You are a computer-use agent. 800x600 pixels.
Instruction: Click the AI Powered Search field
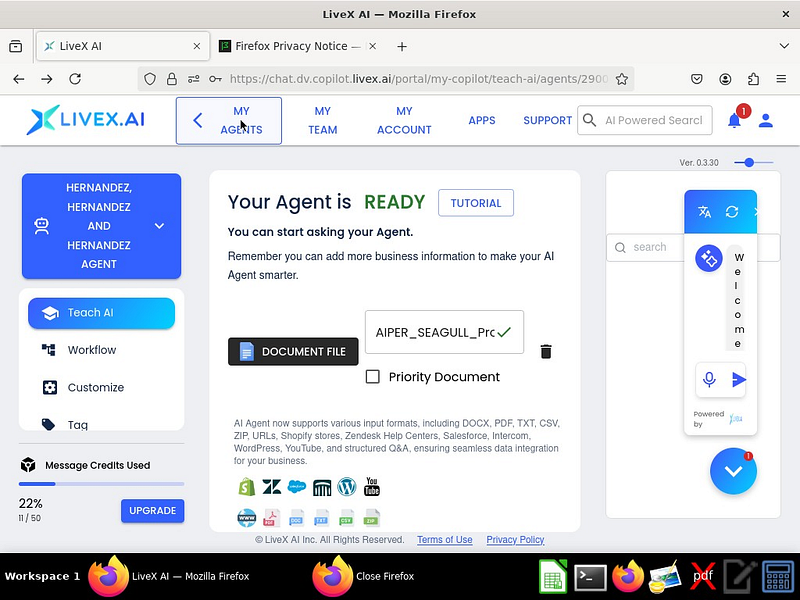(x=644, y=120)
